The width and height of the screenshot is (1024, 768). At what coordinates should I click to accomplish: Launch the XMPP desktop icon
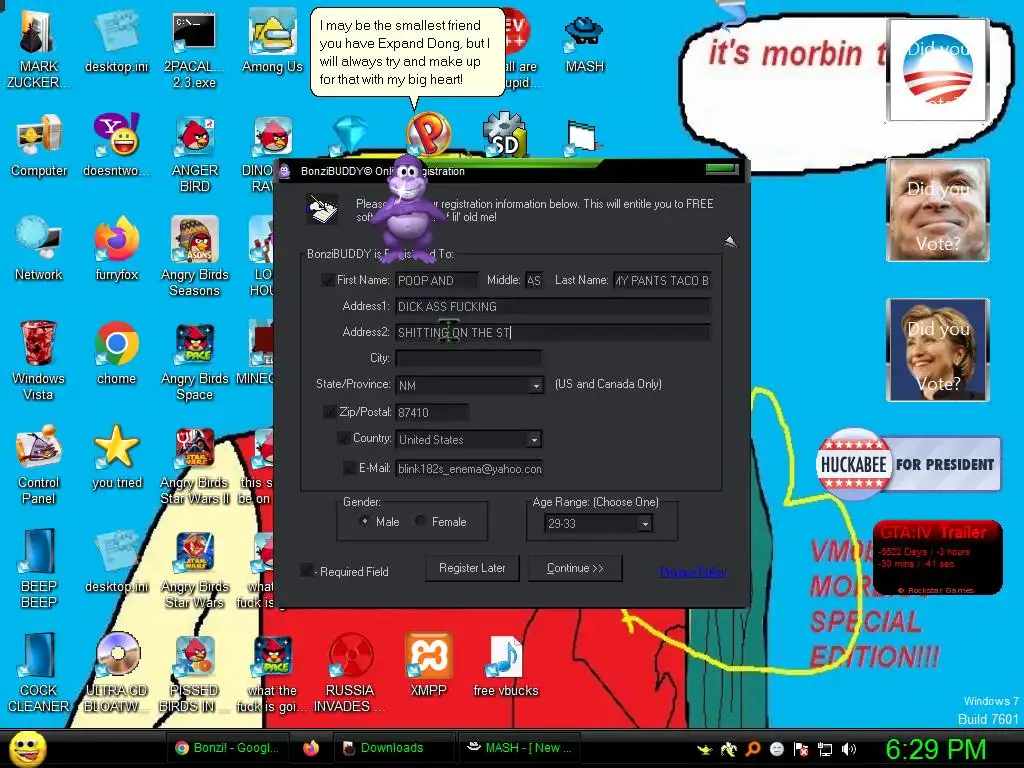(x=428, y=665)
